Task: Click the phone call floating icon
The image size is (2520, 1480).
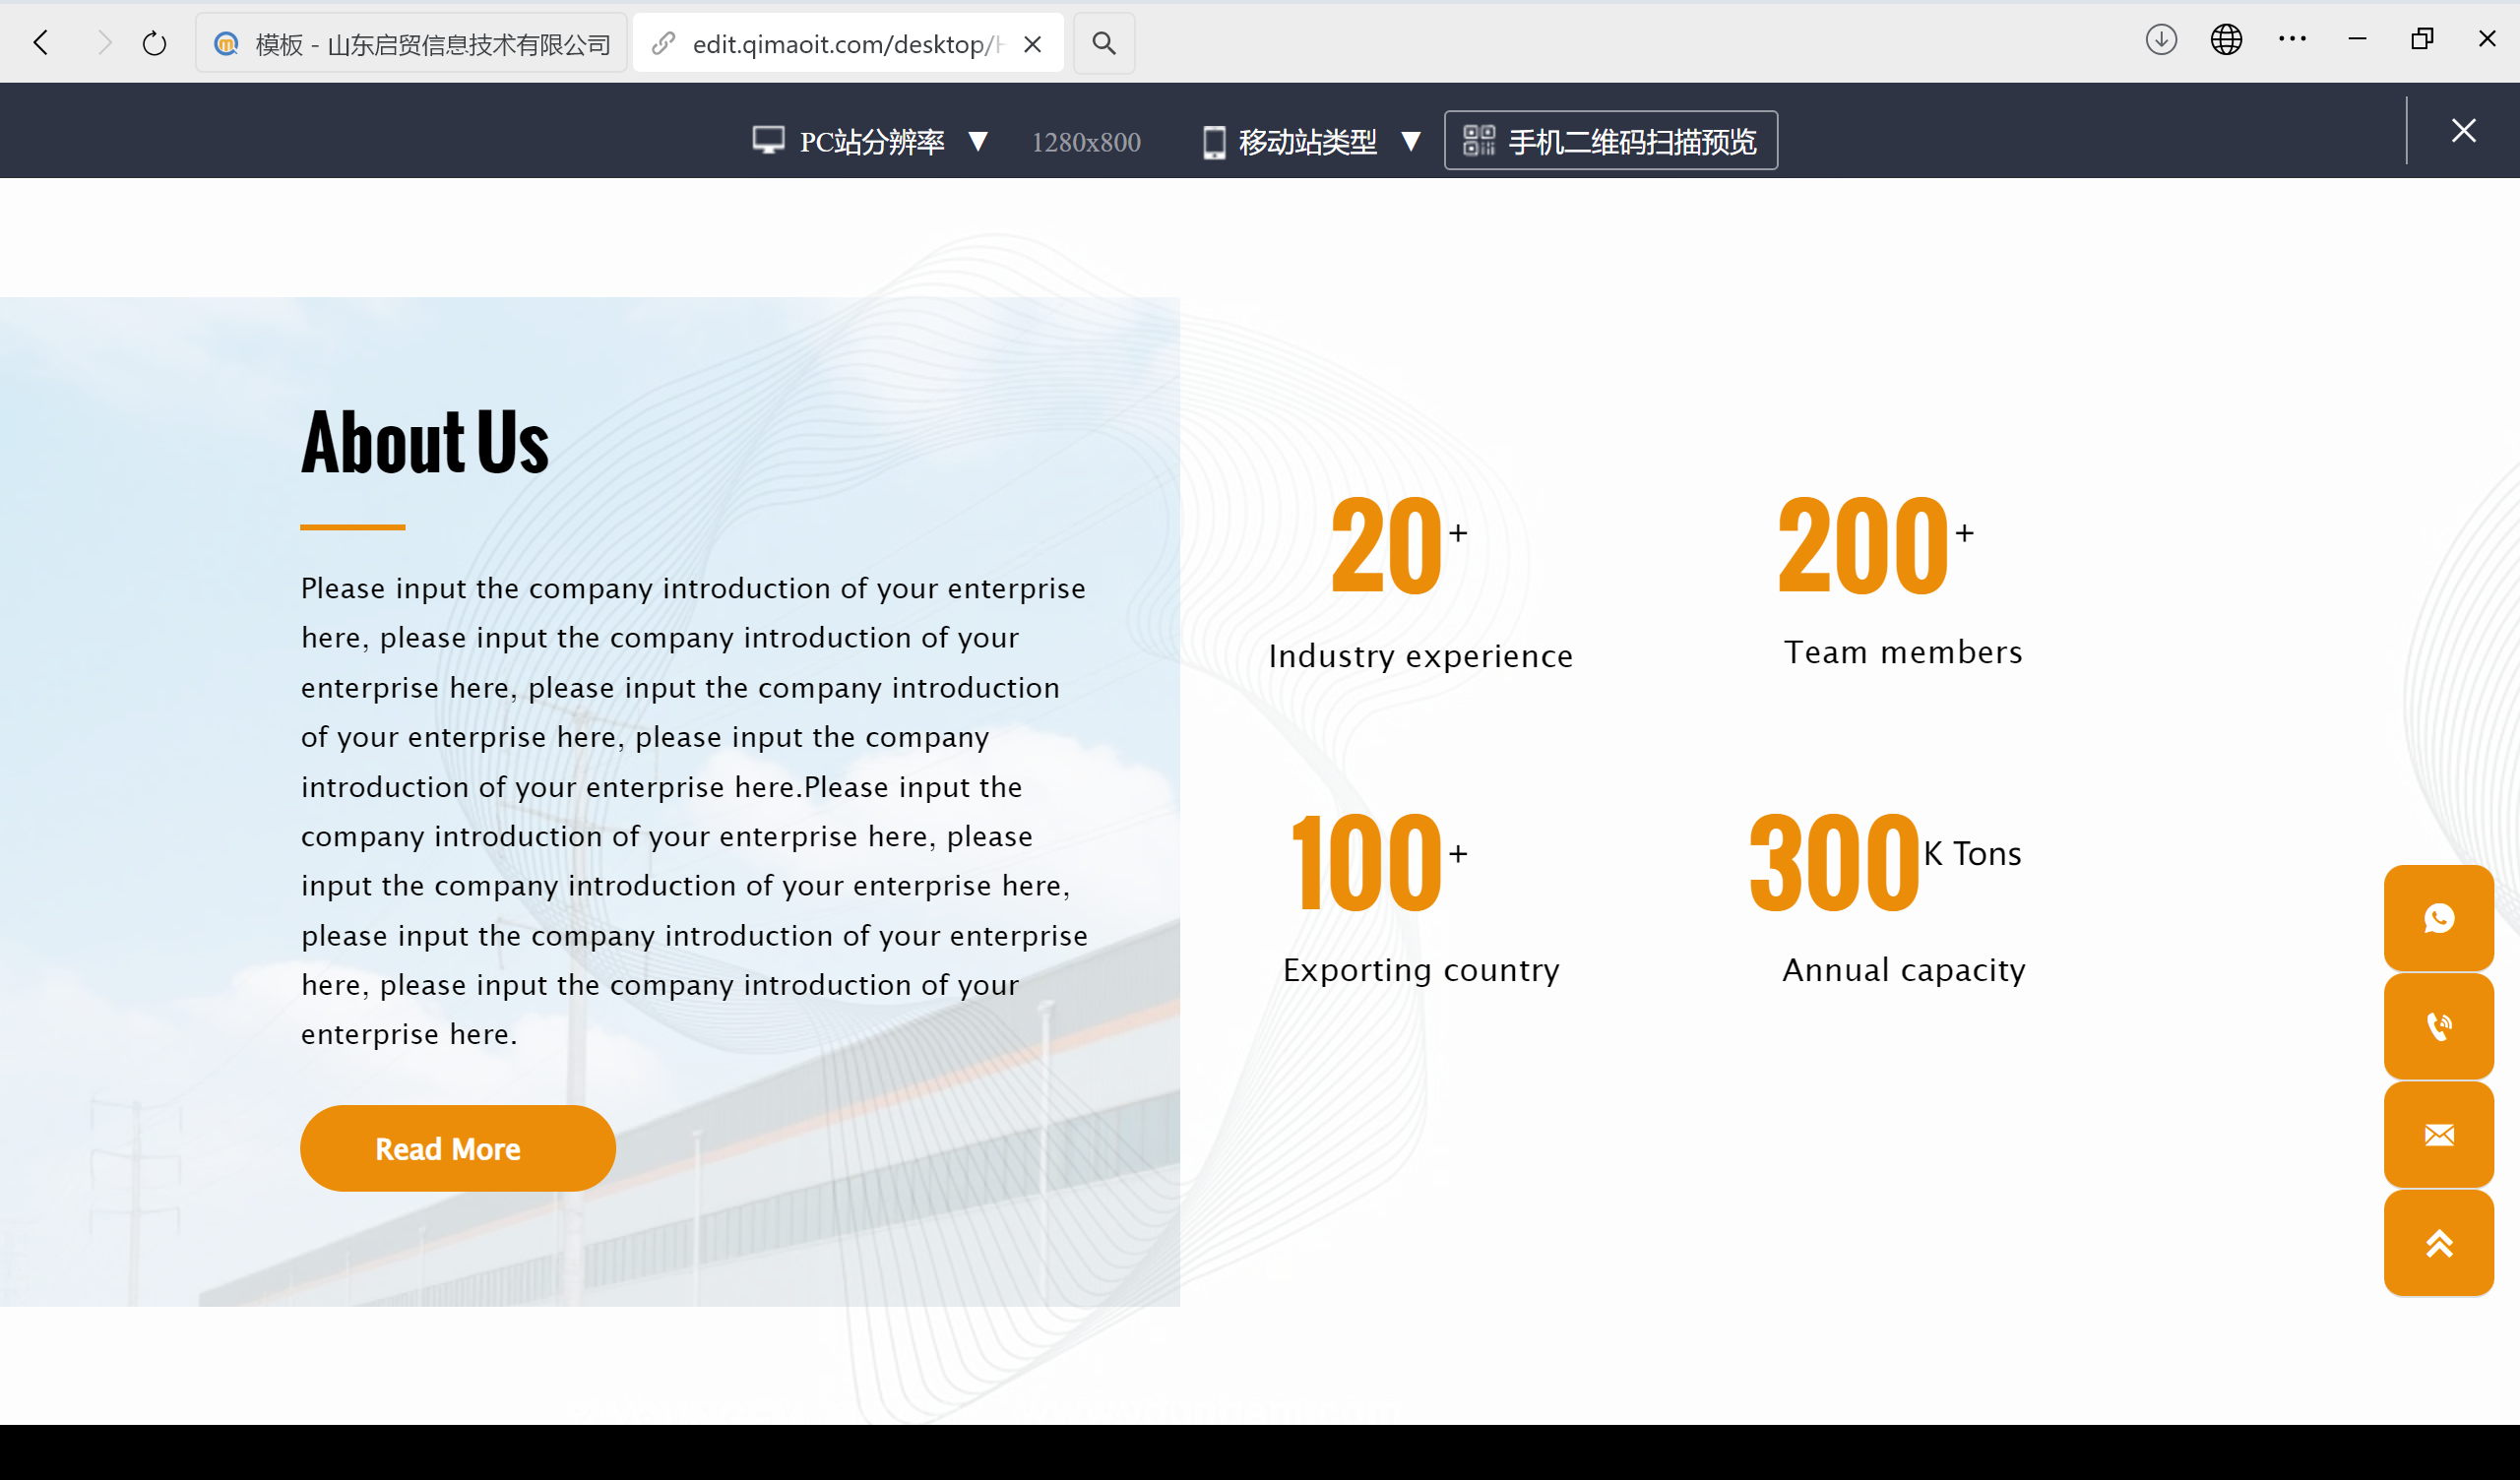Action: click(x=2438, y=1026)
